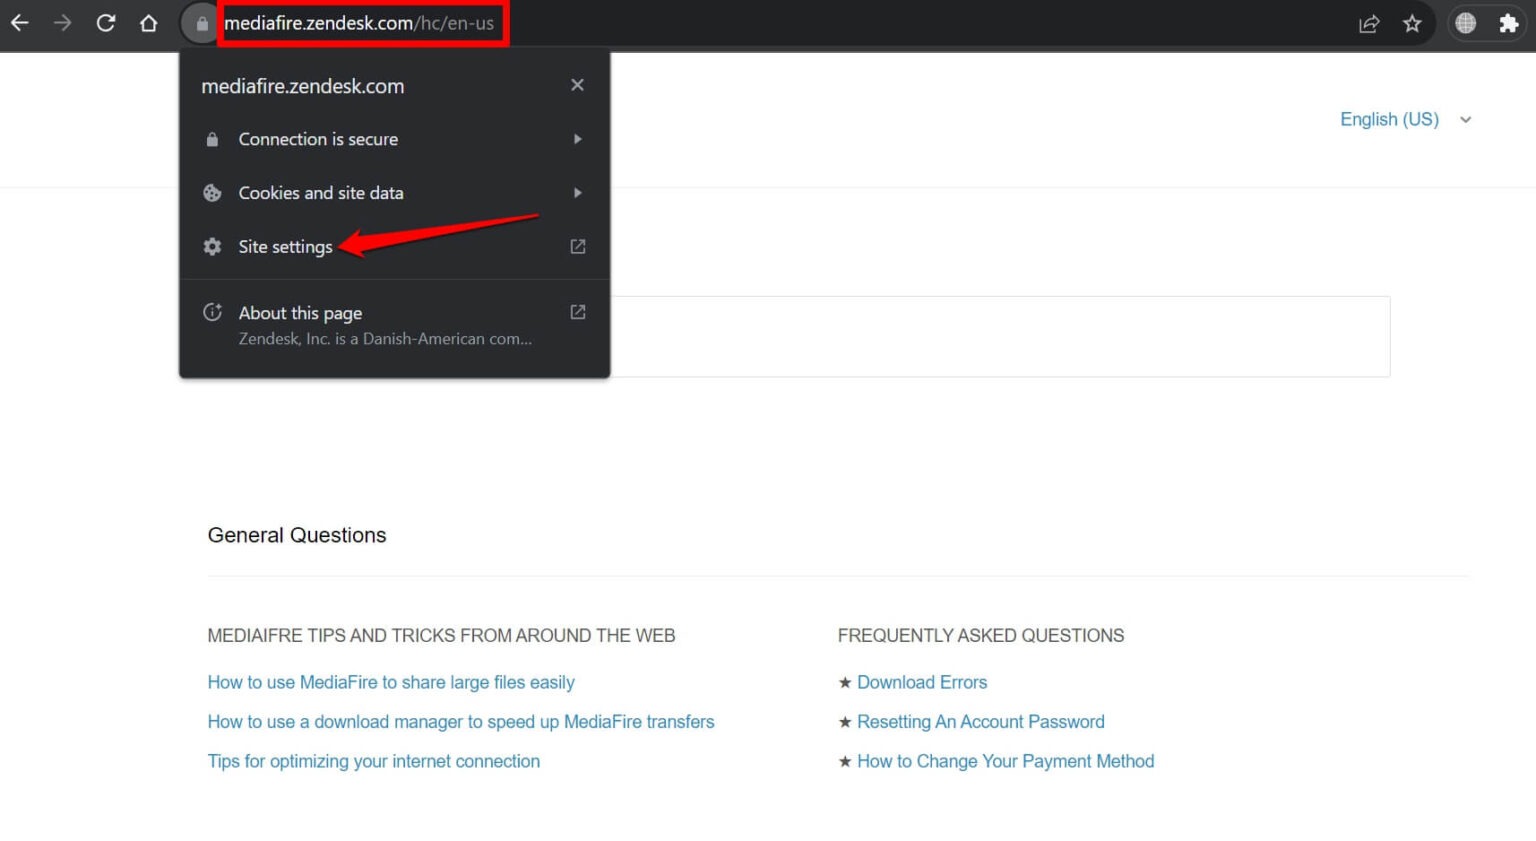Click the share icon in the toolbar
The height and width of the screenshot is (841, 1536).
click(x=1369, y=24)
